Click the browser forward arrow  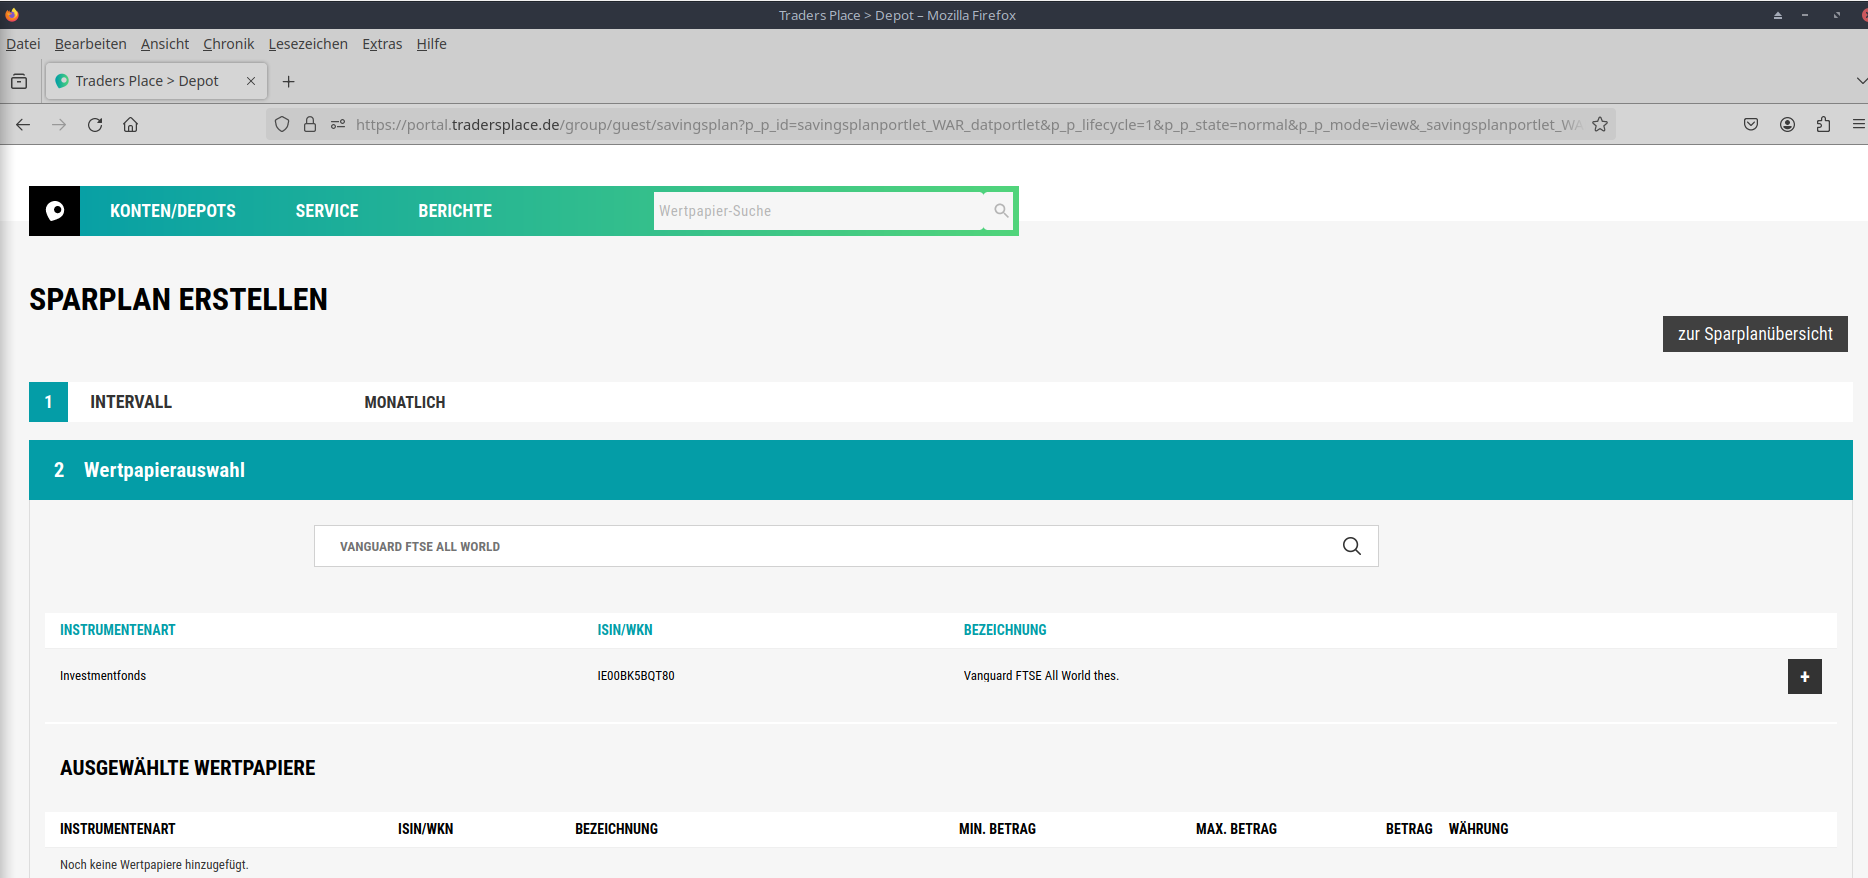(x=59, y=124)
